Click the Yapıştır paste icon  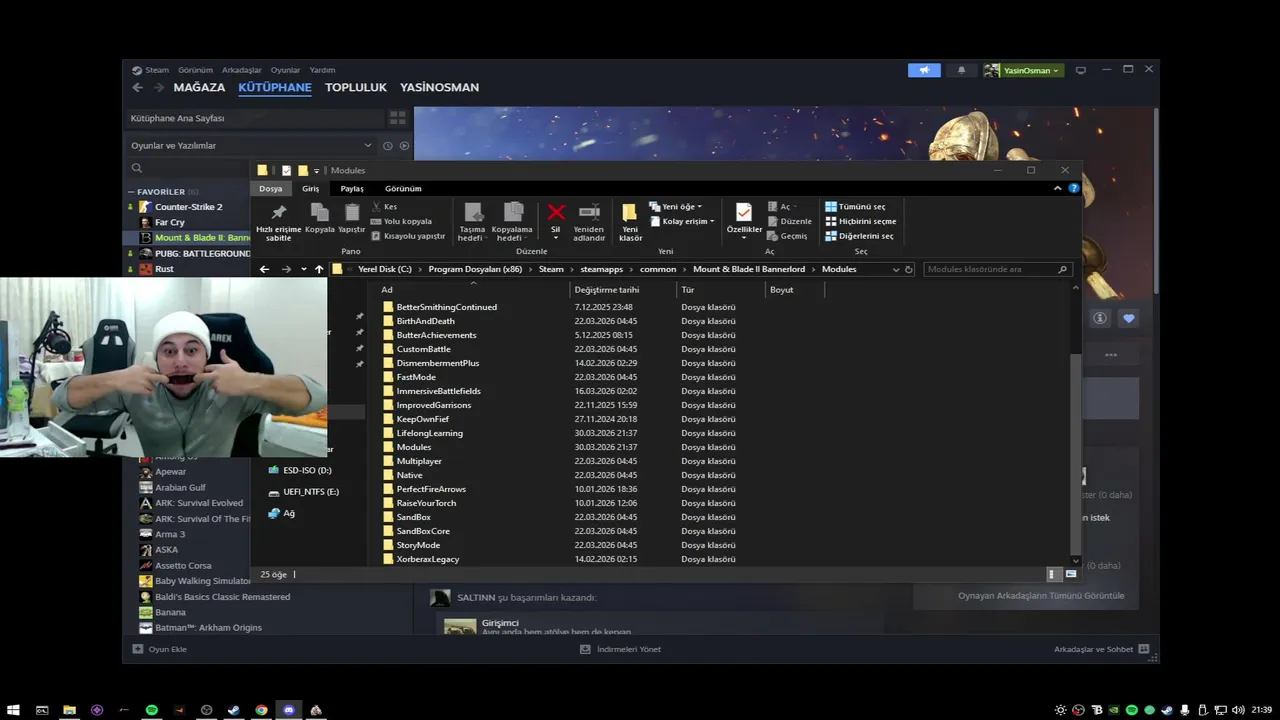tap(352, 219)
